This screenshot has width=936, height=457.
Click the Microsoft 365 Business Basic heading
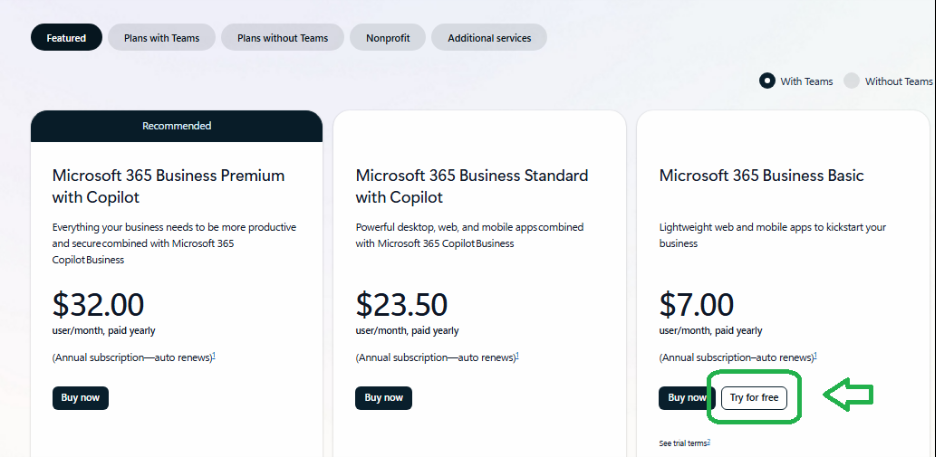pos(761,175)
